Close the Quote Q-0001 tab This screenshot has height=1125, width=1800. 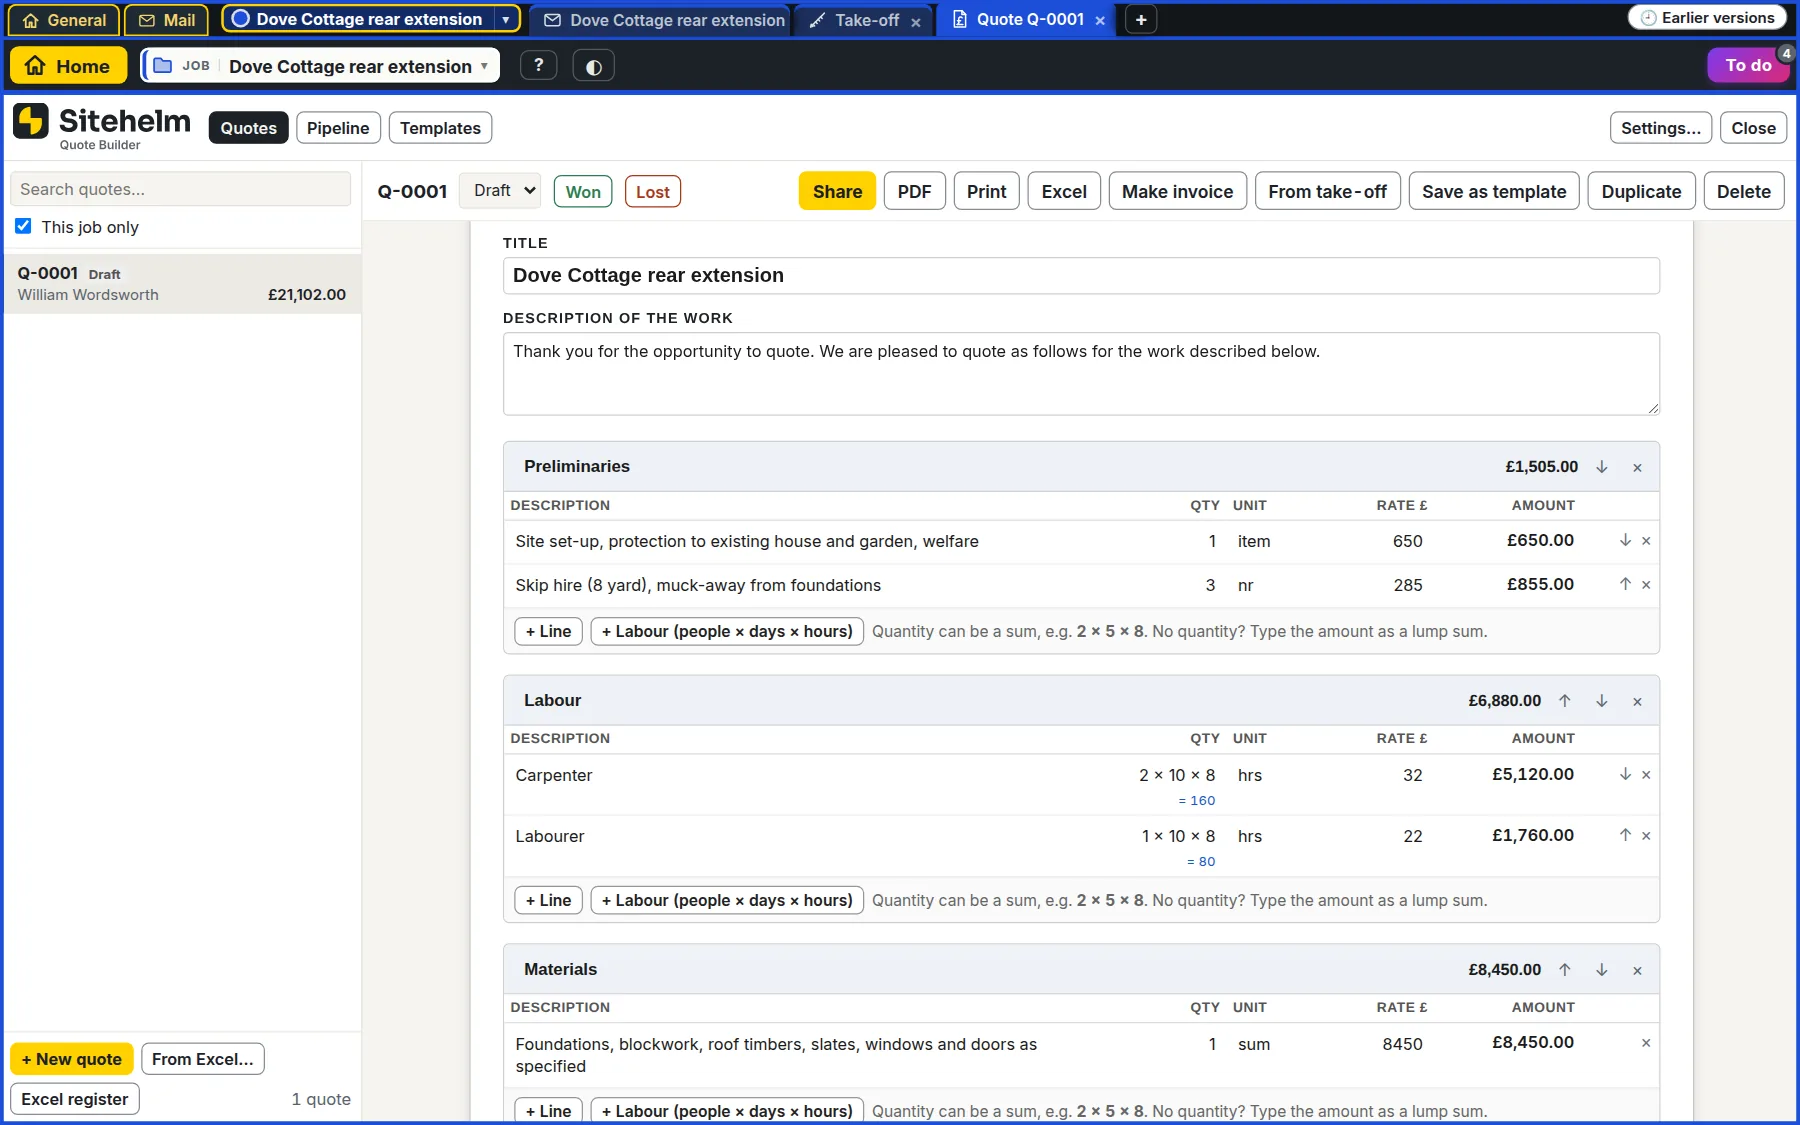1100,21
